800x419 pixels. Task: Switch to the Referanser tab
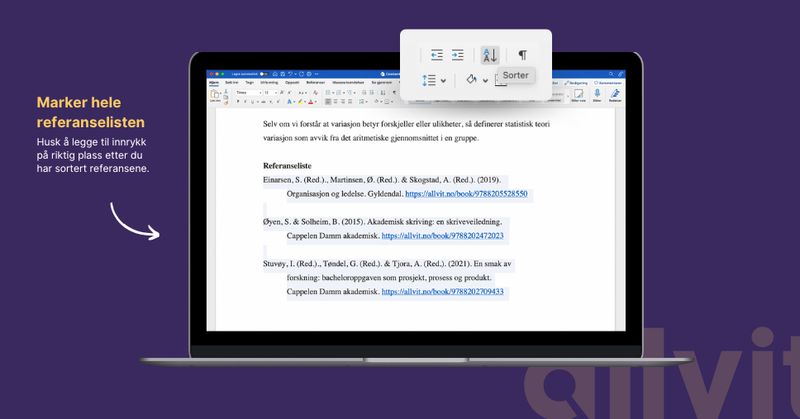(x=315, y=82)
